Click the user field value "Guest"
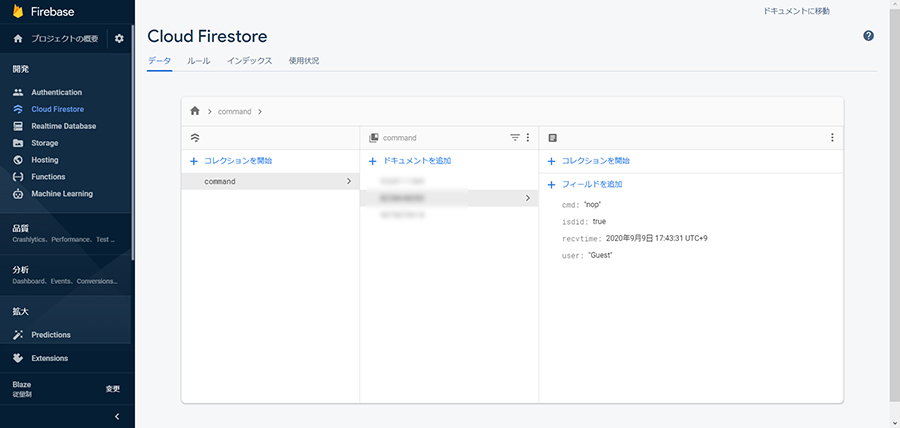Viewport: 900px width, 428px height. (600, 255)
